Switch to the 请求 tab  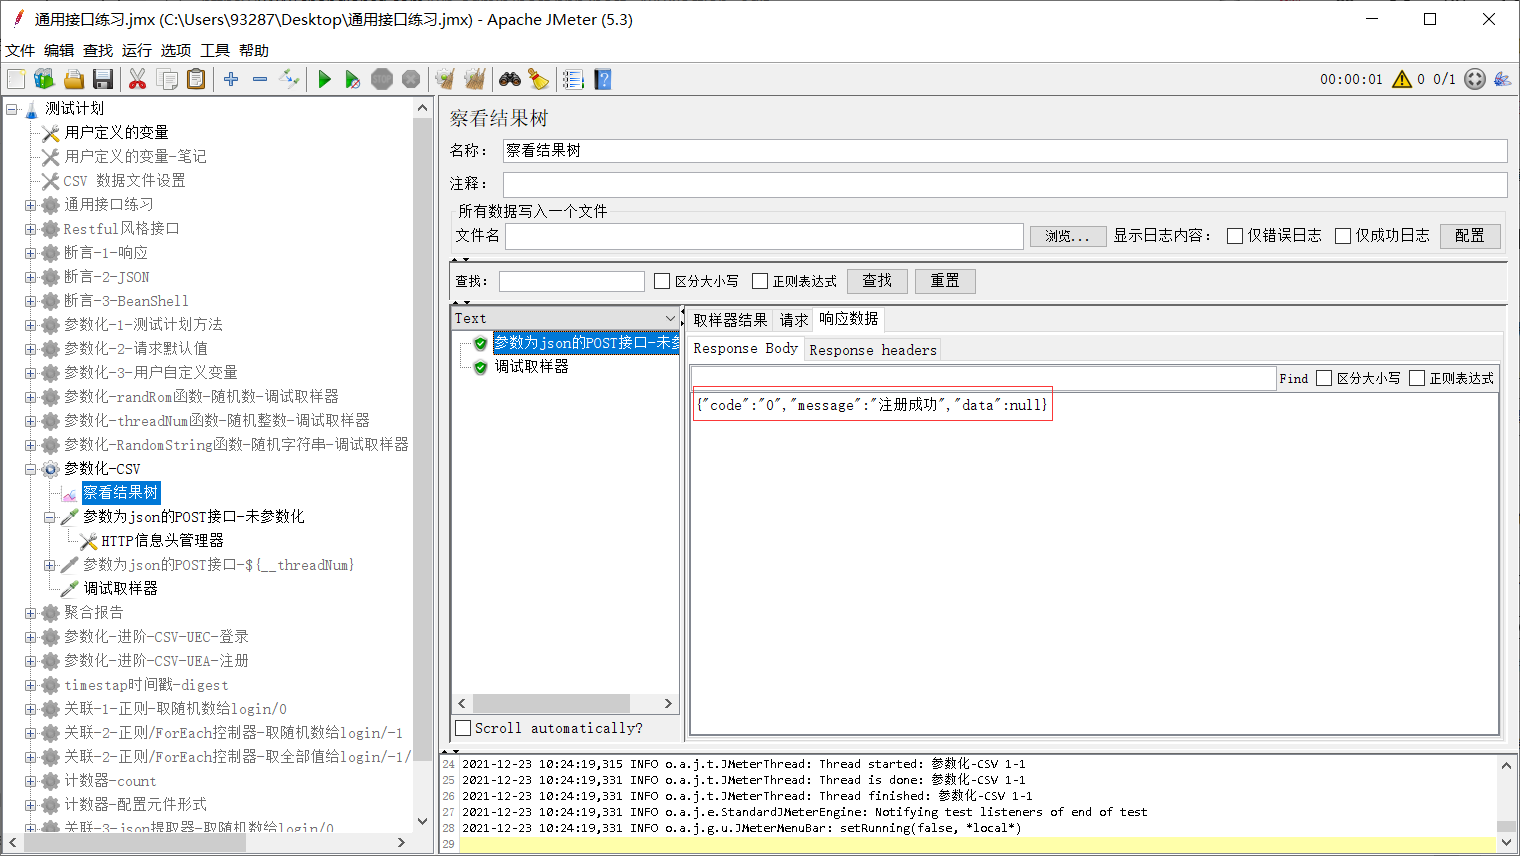tap(793, 320)
